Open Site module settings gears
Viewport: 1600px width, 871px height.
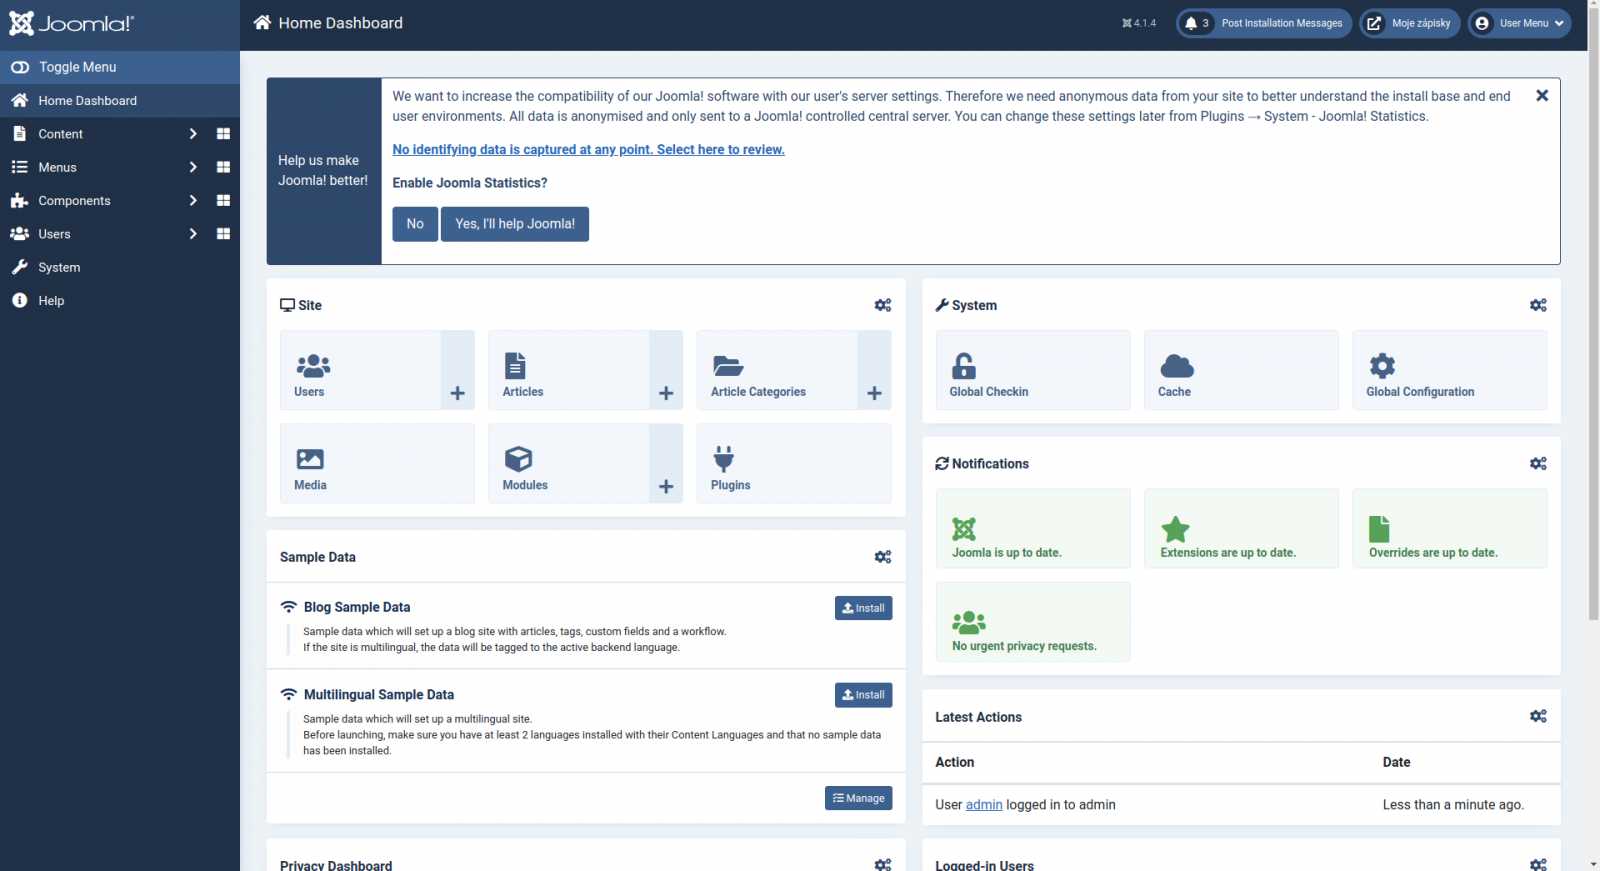[883, 305]
